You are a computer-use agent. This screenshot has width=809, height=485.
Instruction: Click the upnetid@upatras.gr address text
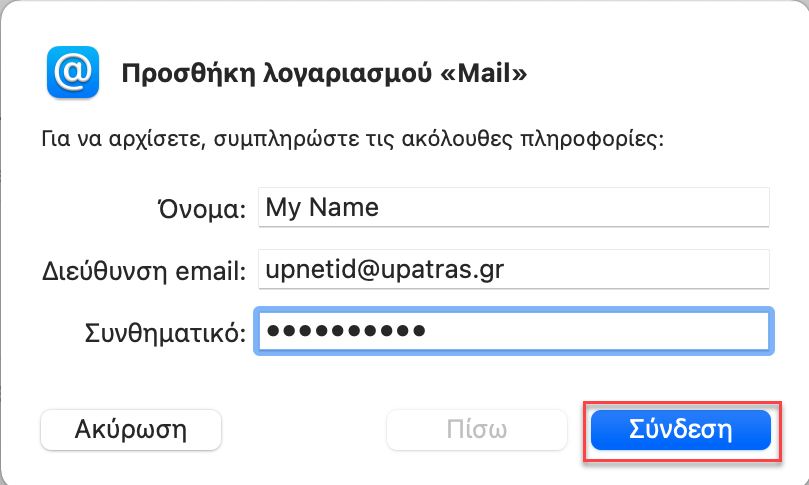[x=384, y=269]
